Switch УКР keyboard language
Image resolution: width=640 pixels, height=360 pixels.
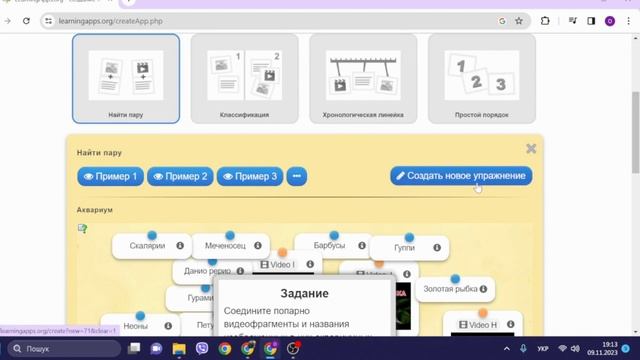tap(542, 349)
